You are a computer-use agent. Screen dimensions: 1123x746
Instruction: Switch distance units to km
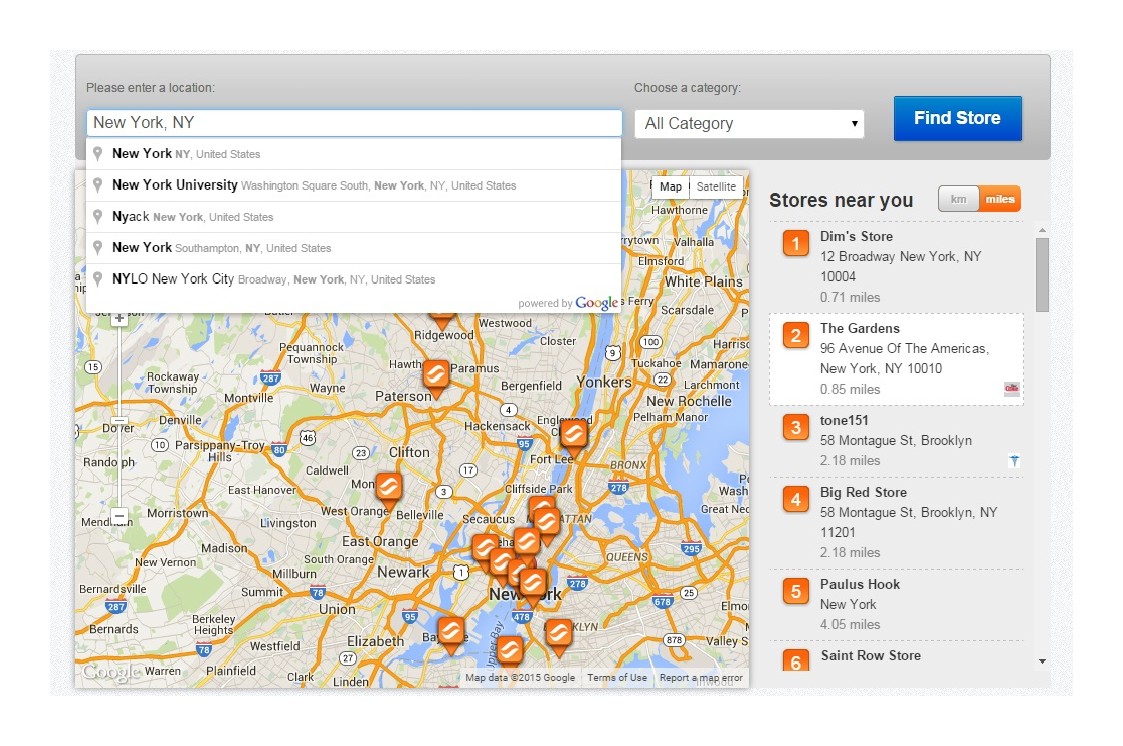(958, 199)
